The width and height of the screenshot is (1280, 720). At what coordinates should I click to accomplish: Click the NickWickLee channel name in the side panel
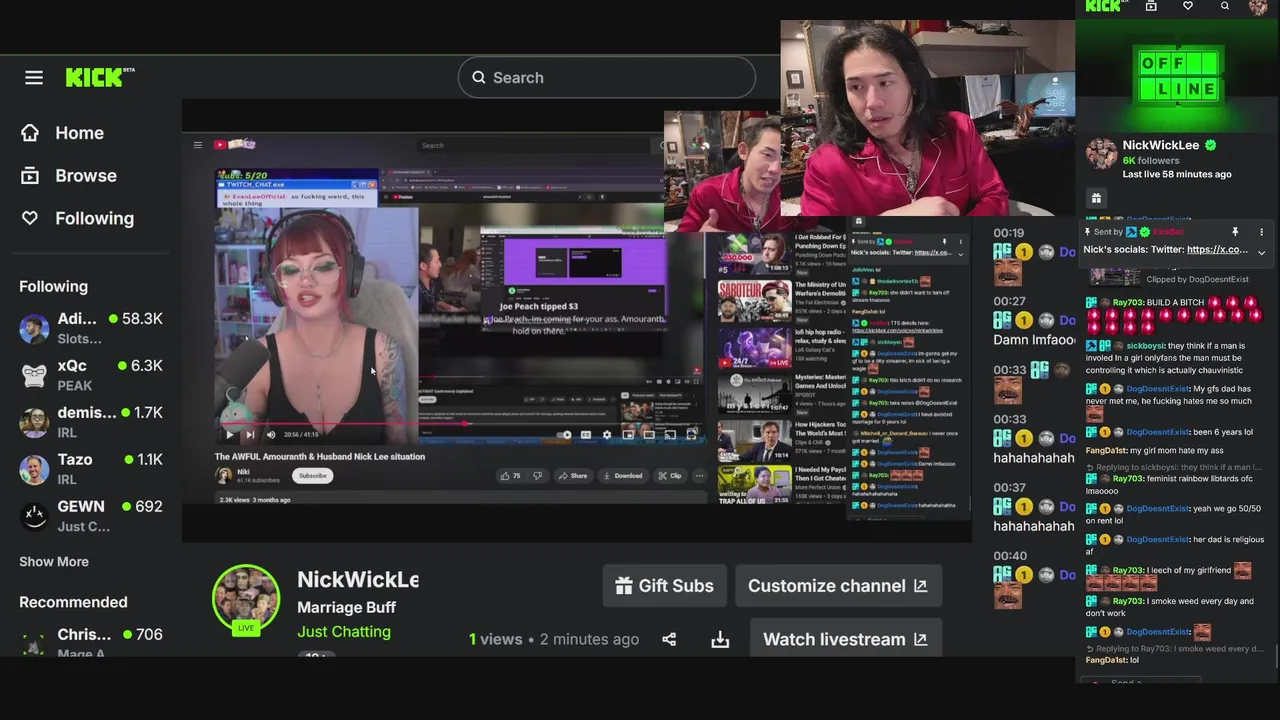coord(1160,145)
